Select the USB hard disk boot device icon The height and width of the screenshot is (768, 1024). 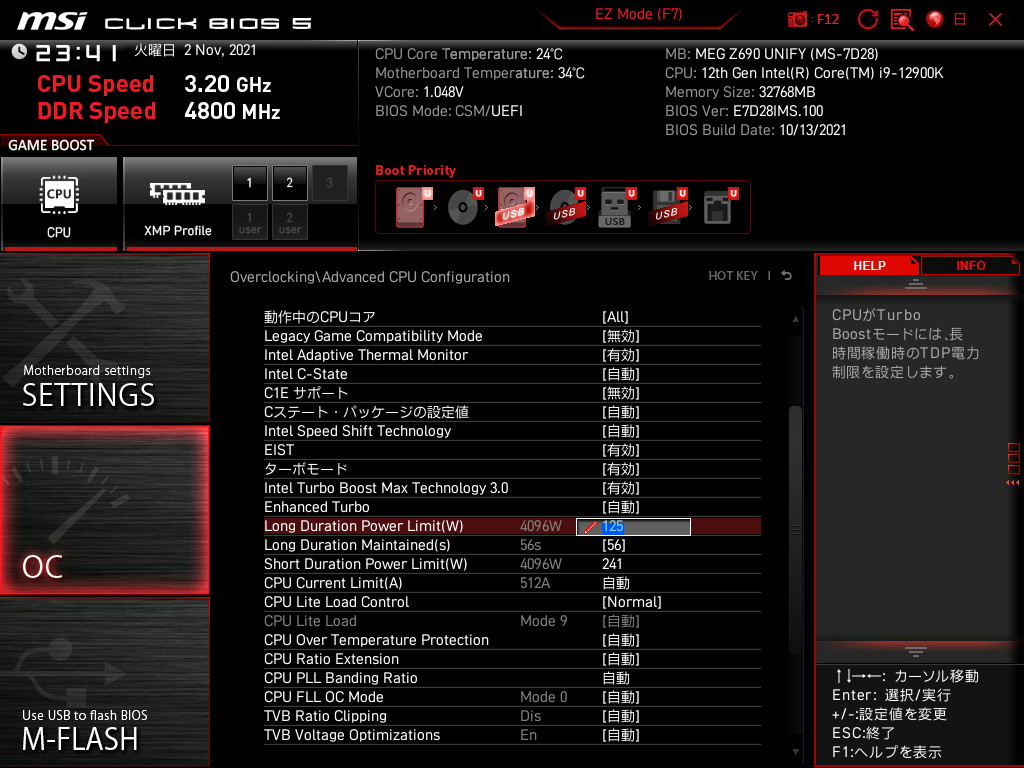(x=515, y=207)
